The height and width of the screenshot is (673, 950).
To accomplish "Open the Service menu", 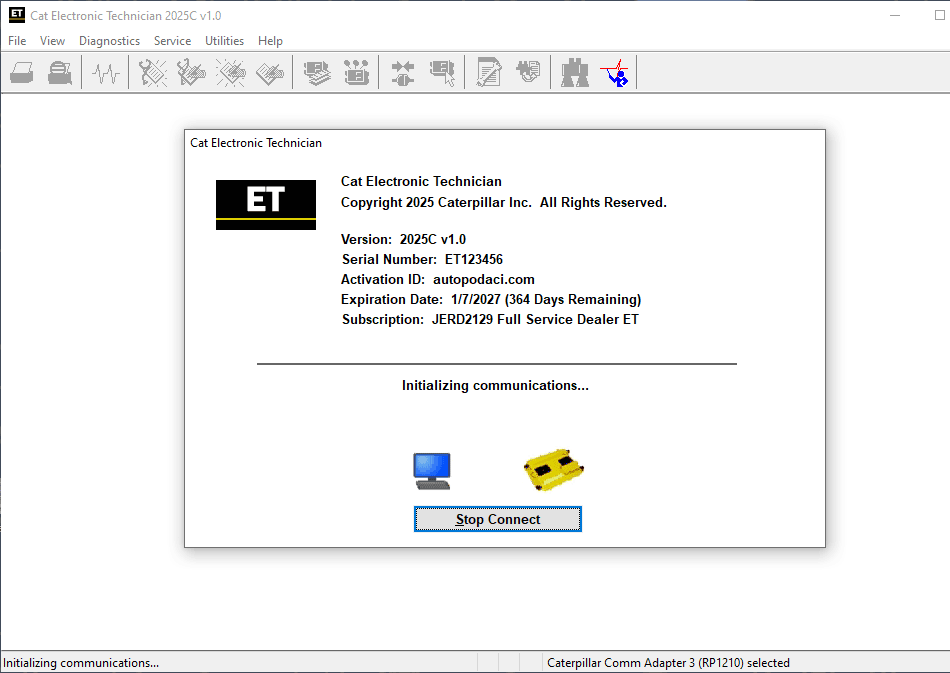I will (x=172, y=41).
